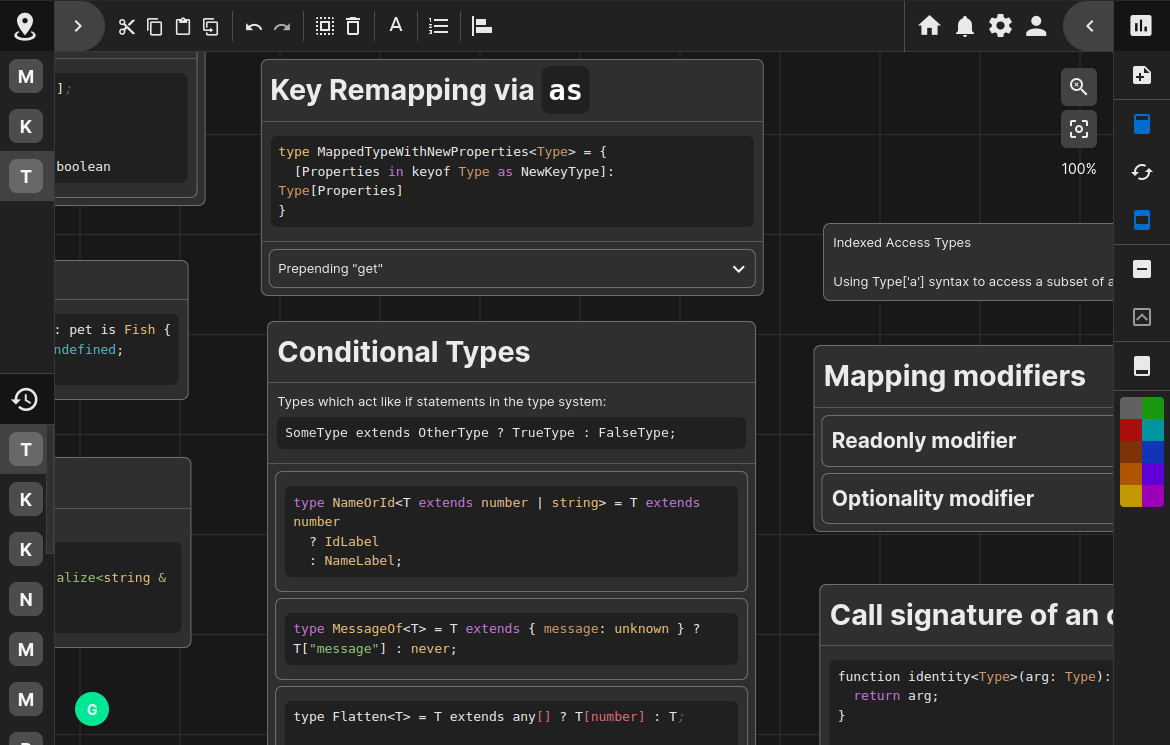This screenshot has width=1170, height=745.
Task: Open the Readonly modifier card
Action: point(967,441)
